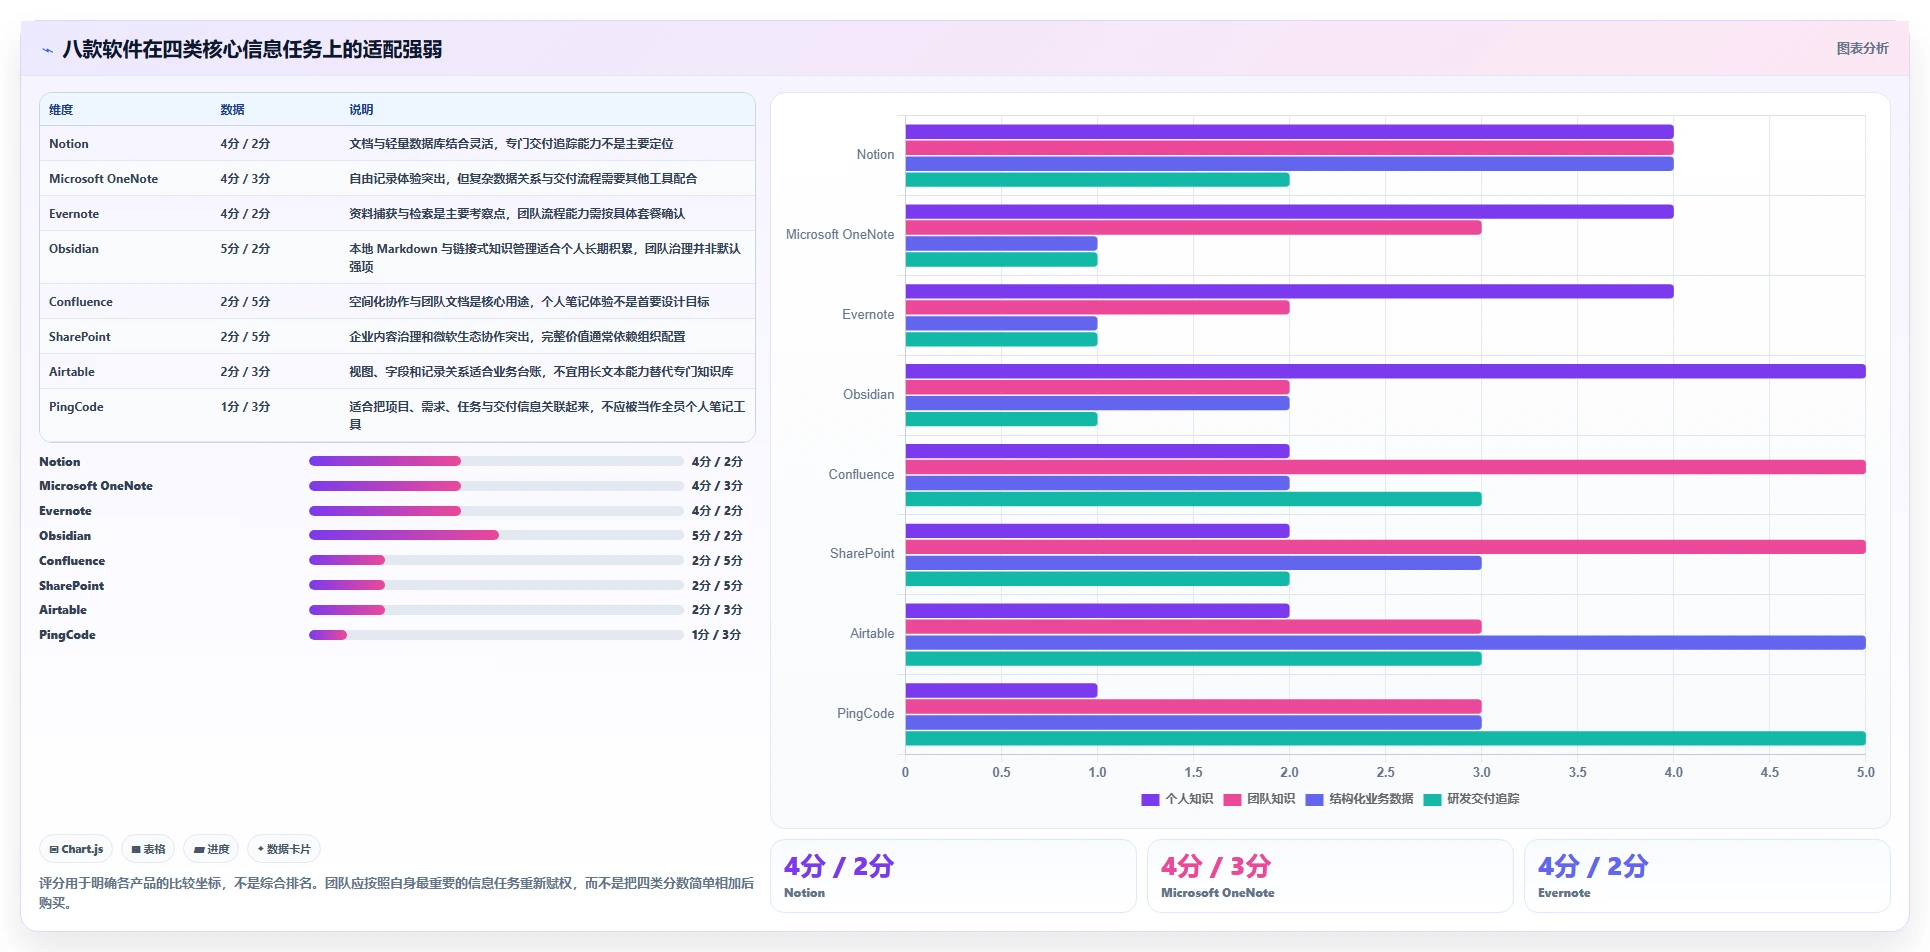Click Evernote's purple 个人知识 bar in chart

click(1289, 292)
